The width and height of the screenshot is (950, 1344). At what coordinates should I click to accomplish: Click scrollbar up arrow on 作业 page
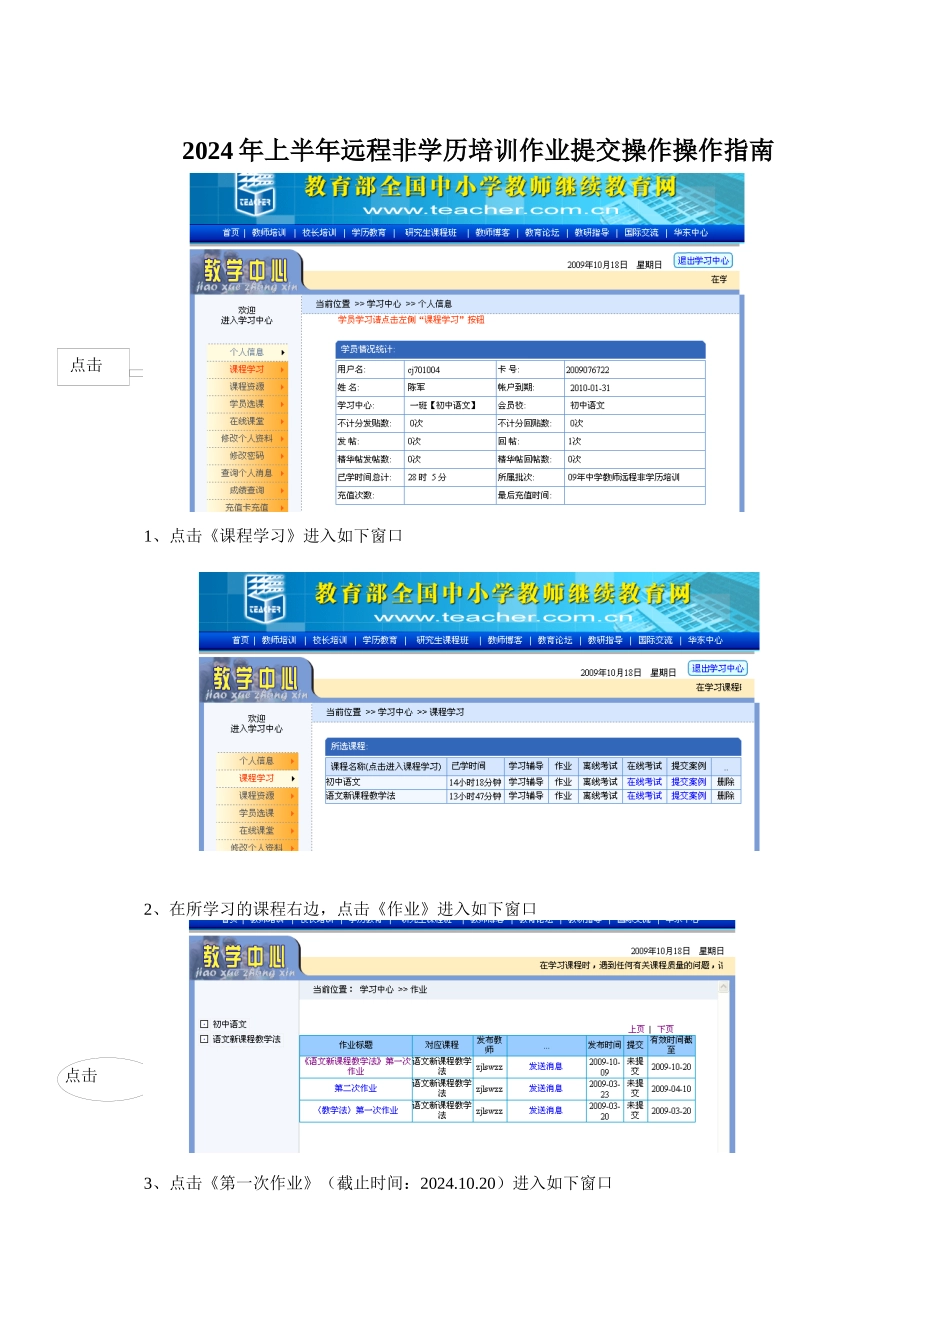(x=725, y=986)
